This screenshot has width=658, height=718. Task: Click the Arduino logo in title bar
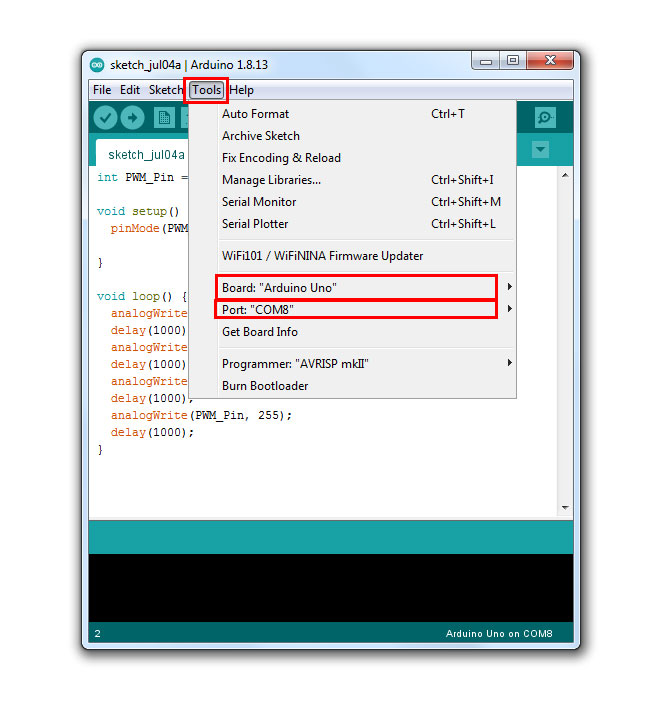pyautogui.click(x=97, y=65)
